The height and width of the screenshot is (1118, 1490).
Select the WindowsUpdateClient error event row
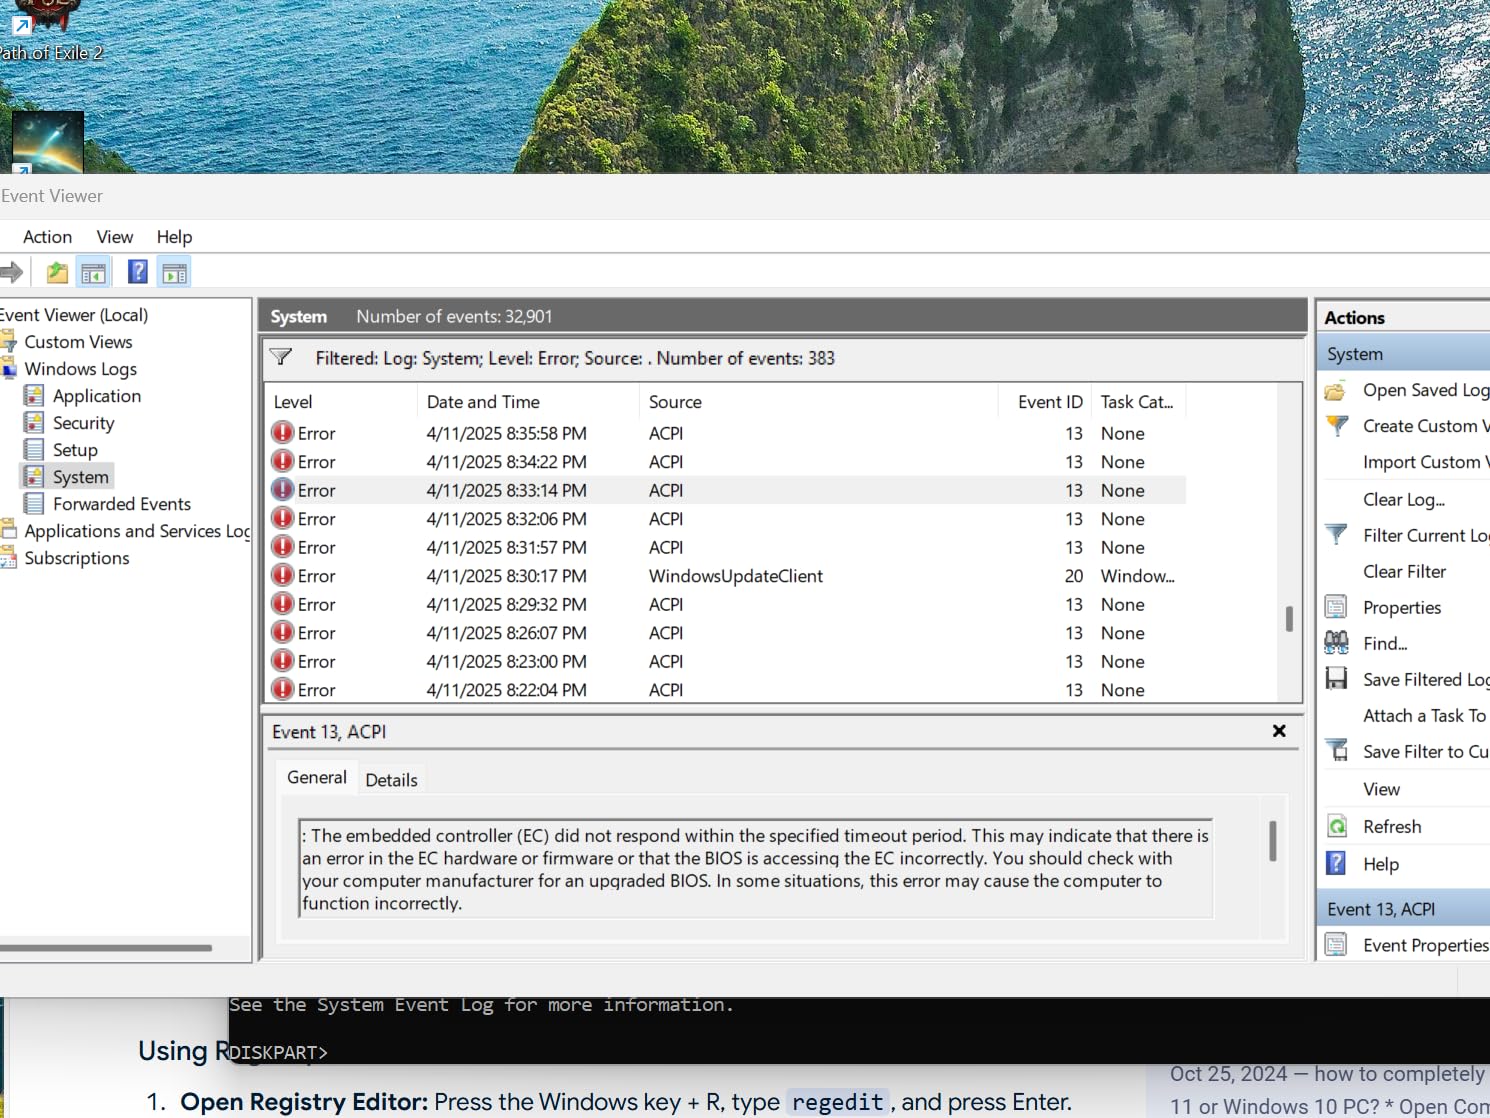tap(735, 576)
